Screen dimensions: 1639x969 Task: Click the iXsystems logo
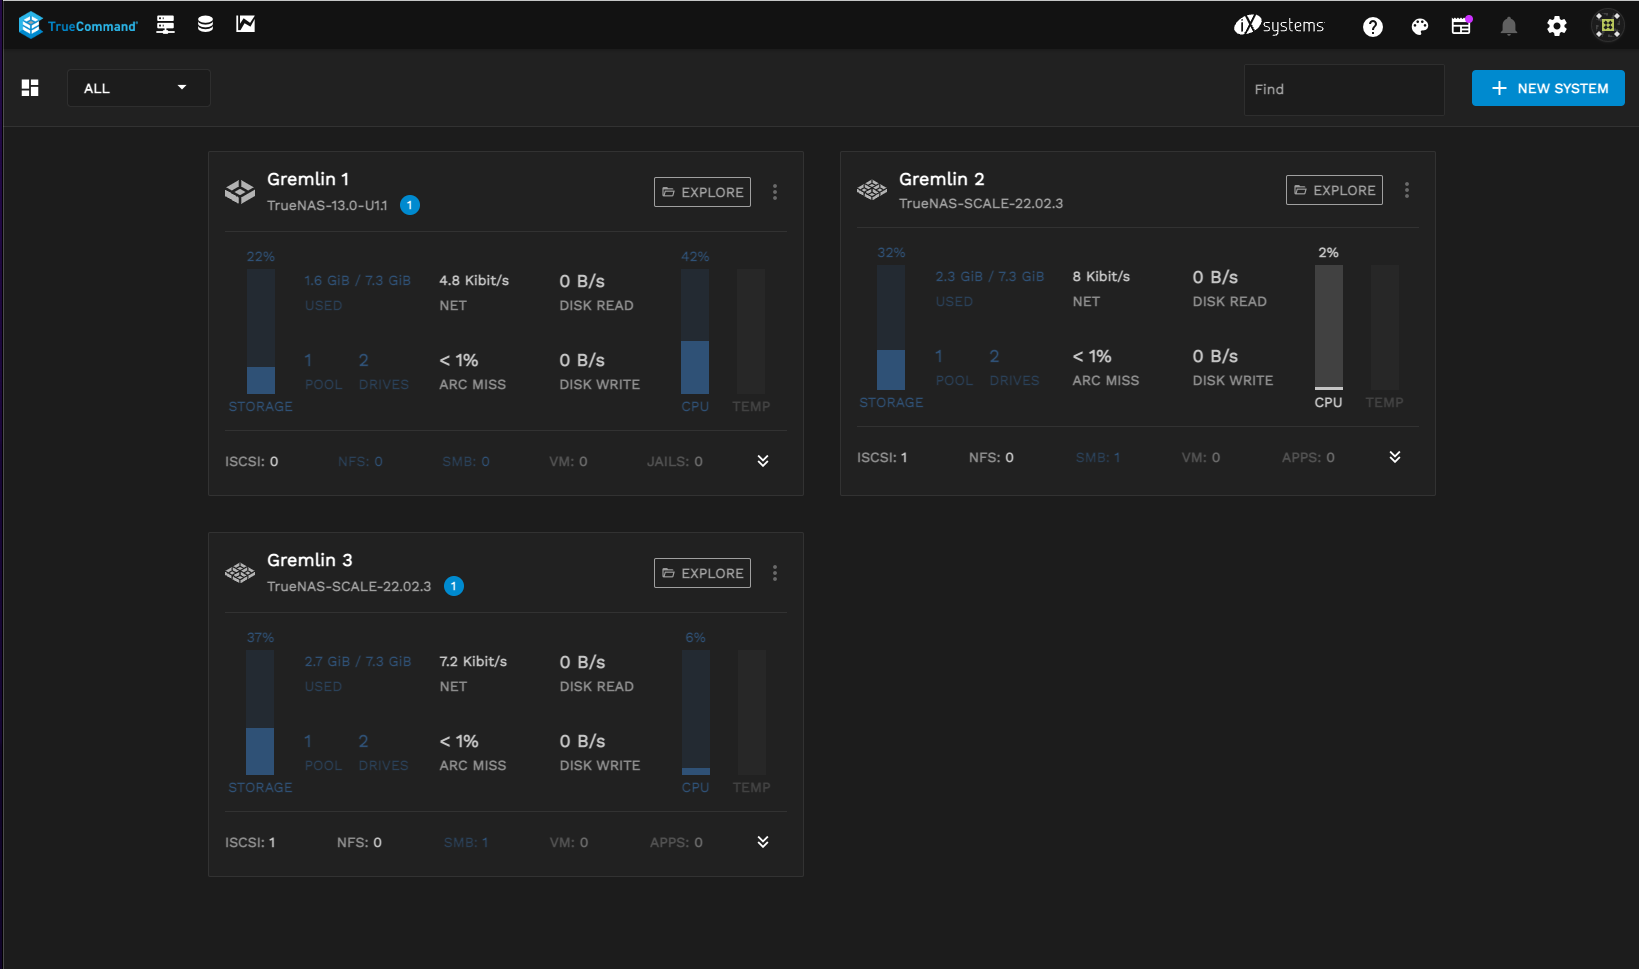pyautogui.click(x=1279, y=25)
